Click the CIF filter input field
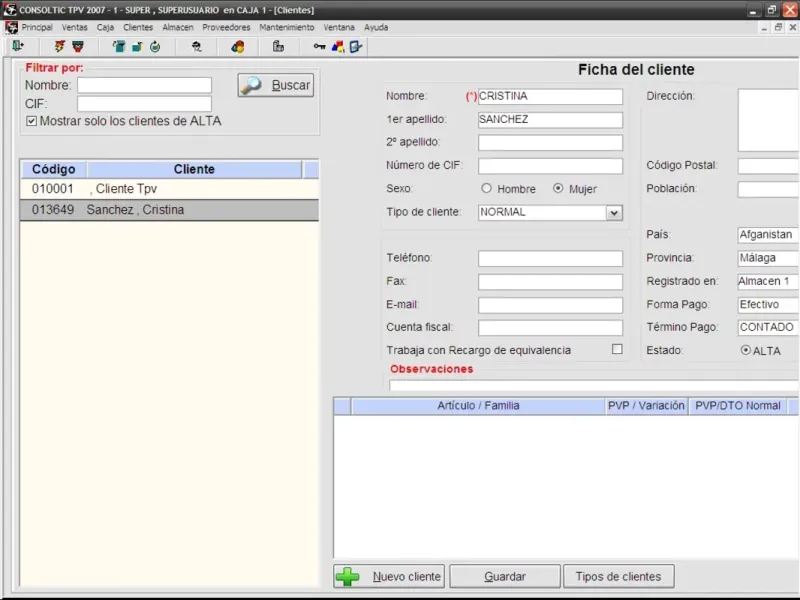This screenshot has width=800, height=600. click(x=144, y=104)
